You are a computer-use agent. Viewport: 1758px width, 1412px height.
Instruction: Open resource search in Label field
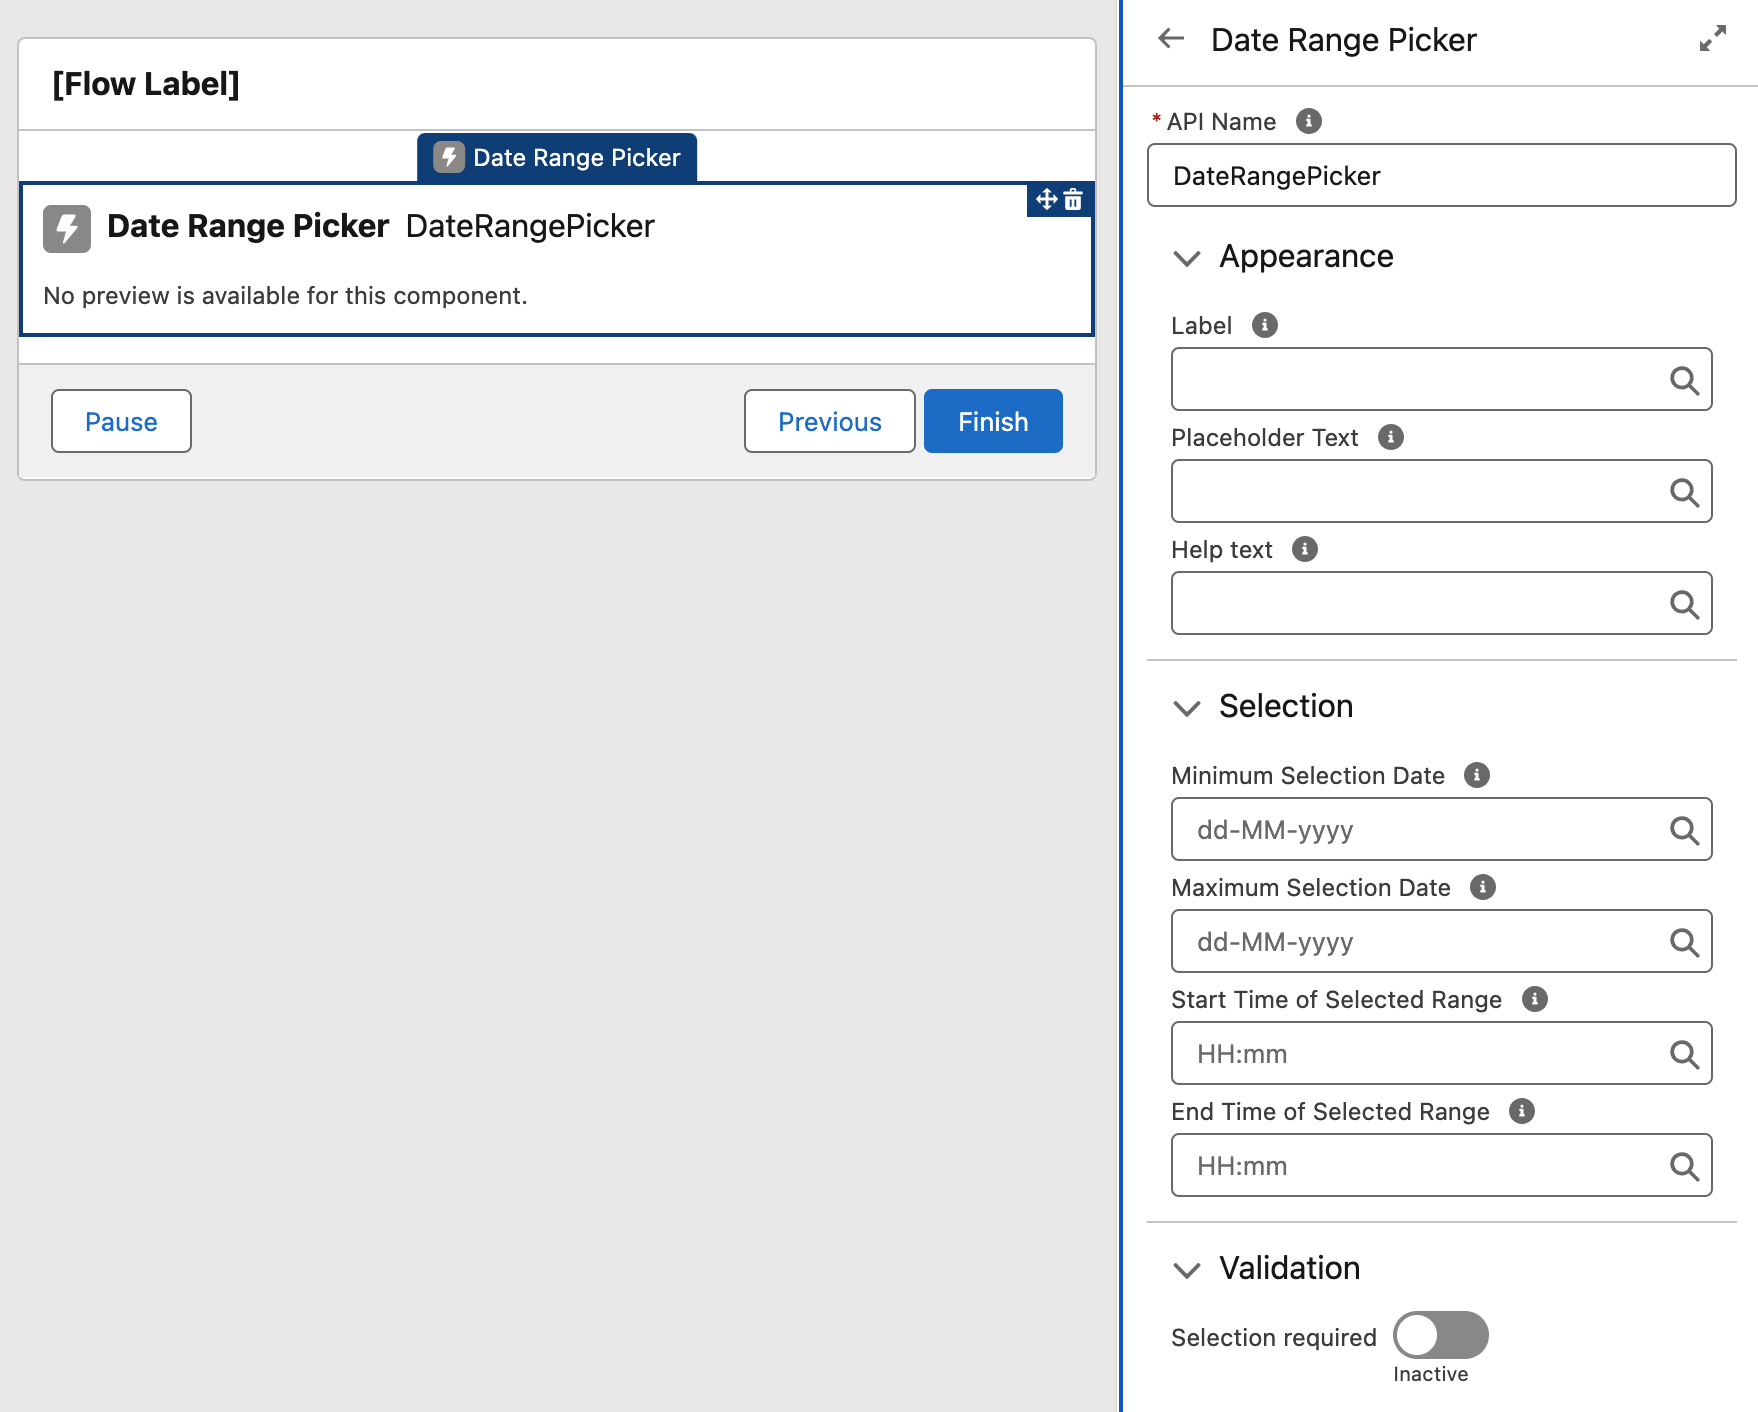pos(1684,380)
